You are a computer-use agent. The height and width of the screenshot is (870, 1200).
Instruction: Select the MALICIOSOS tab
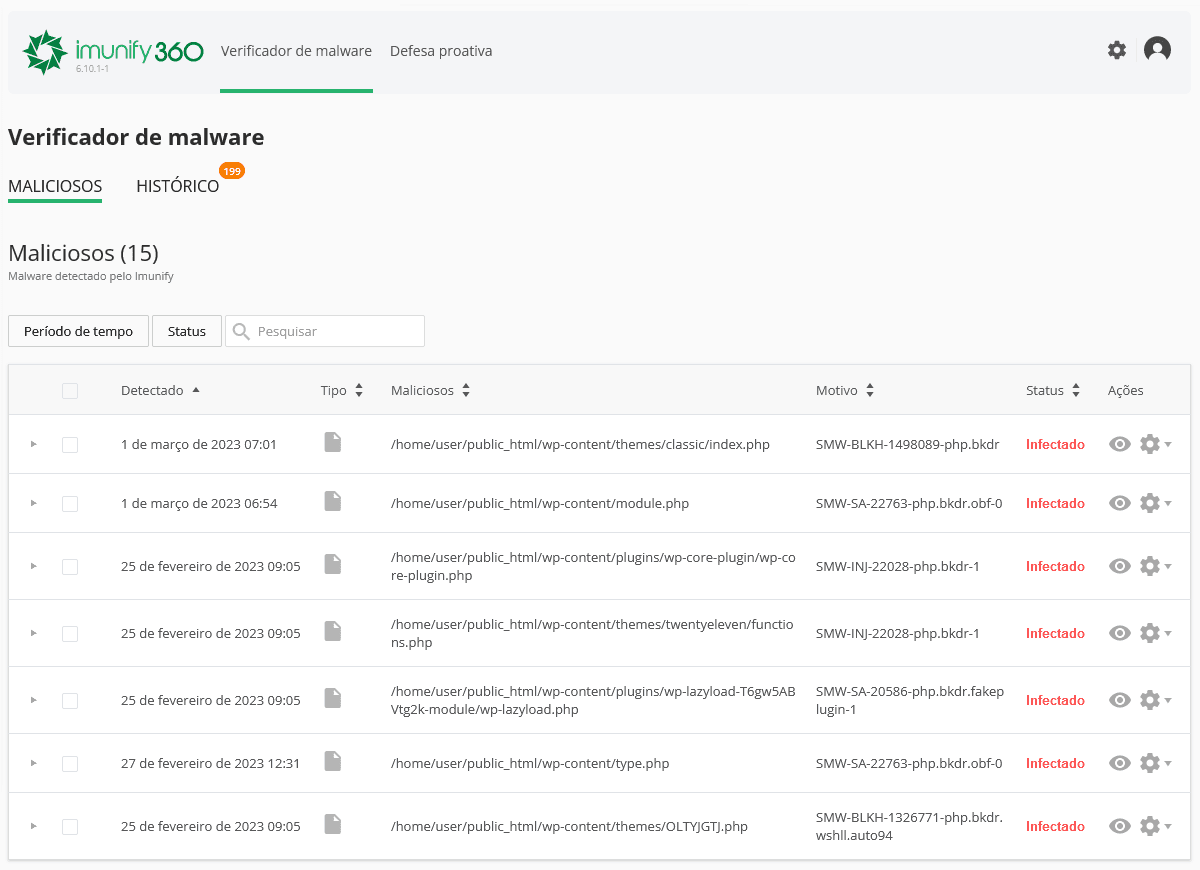tap(55, 187)
